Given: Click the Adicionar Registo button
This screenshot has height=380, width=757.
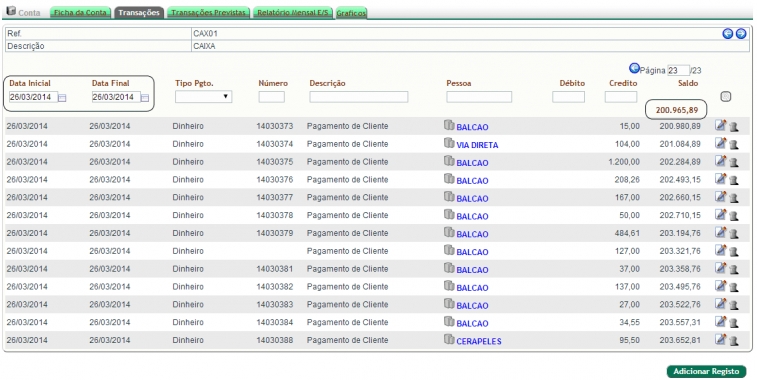Looking at the screenshot, I should 706,371.
